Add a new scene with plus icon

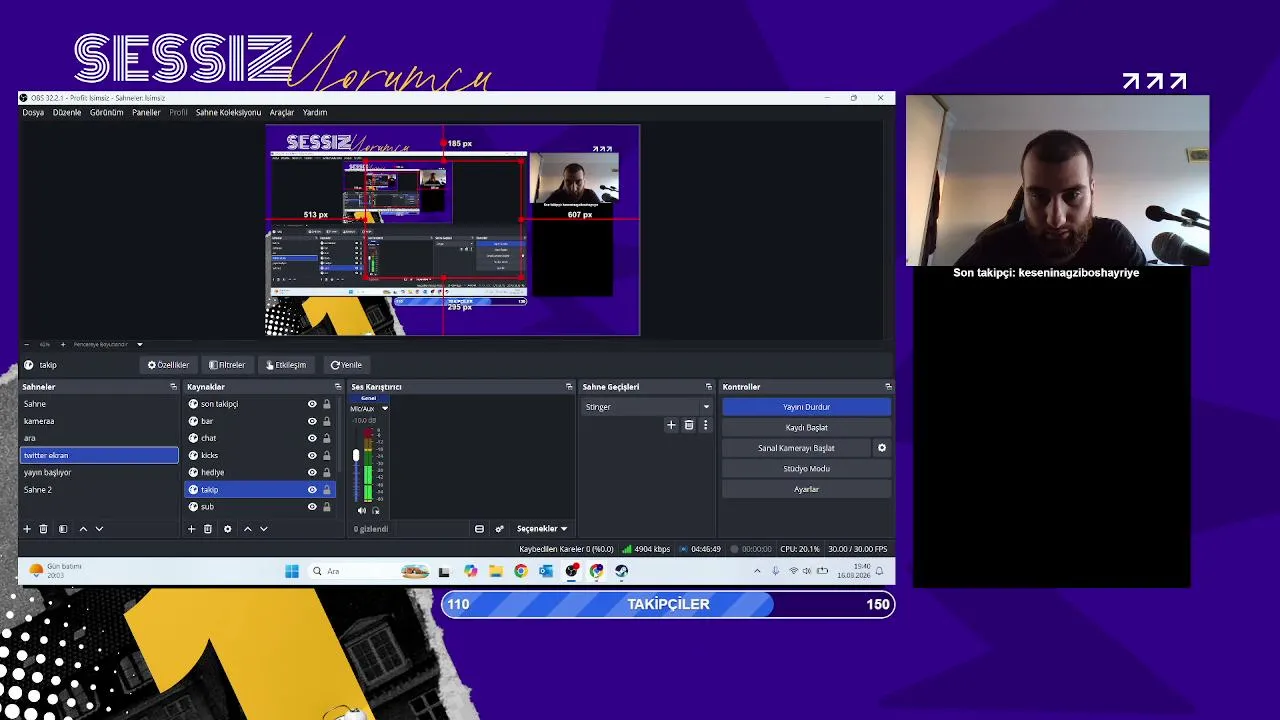27,529
